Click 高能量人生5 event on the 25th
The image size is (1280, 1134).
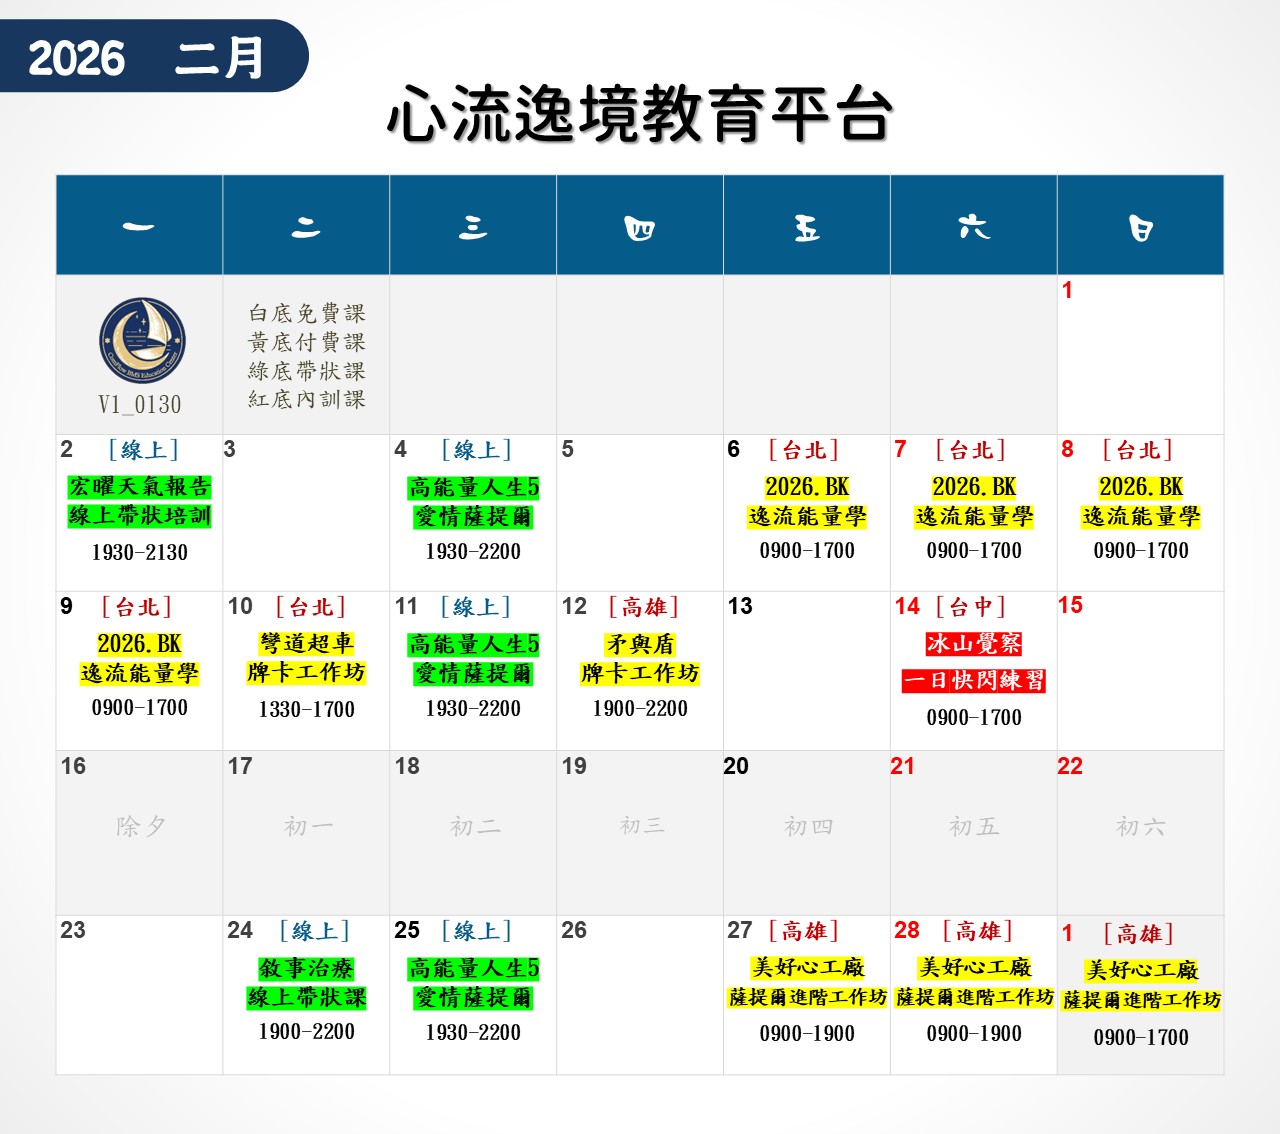coord(473,969)
